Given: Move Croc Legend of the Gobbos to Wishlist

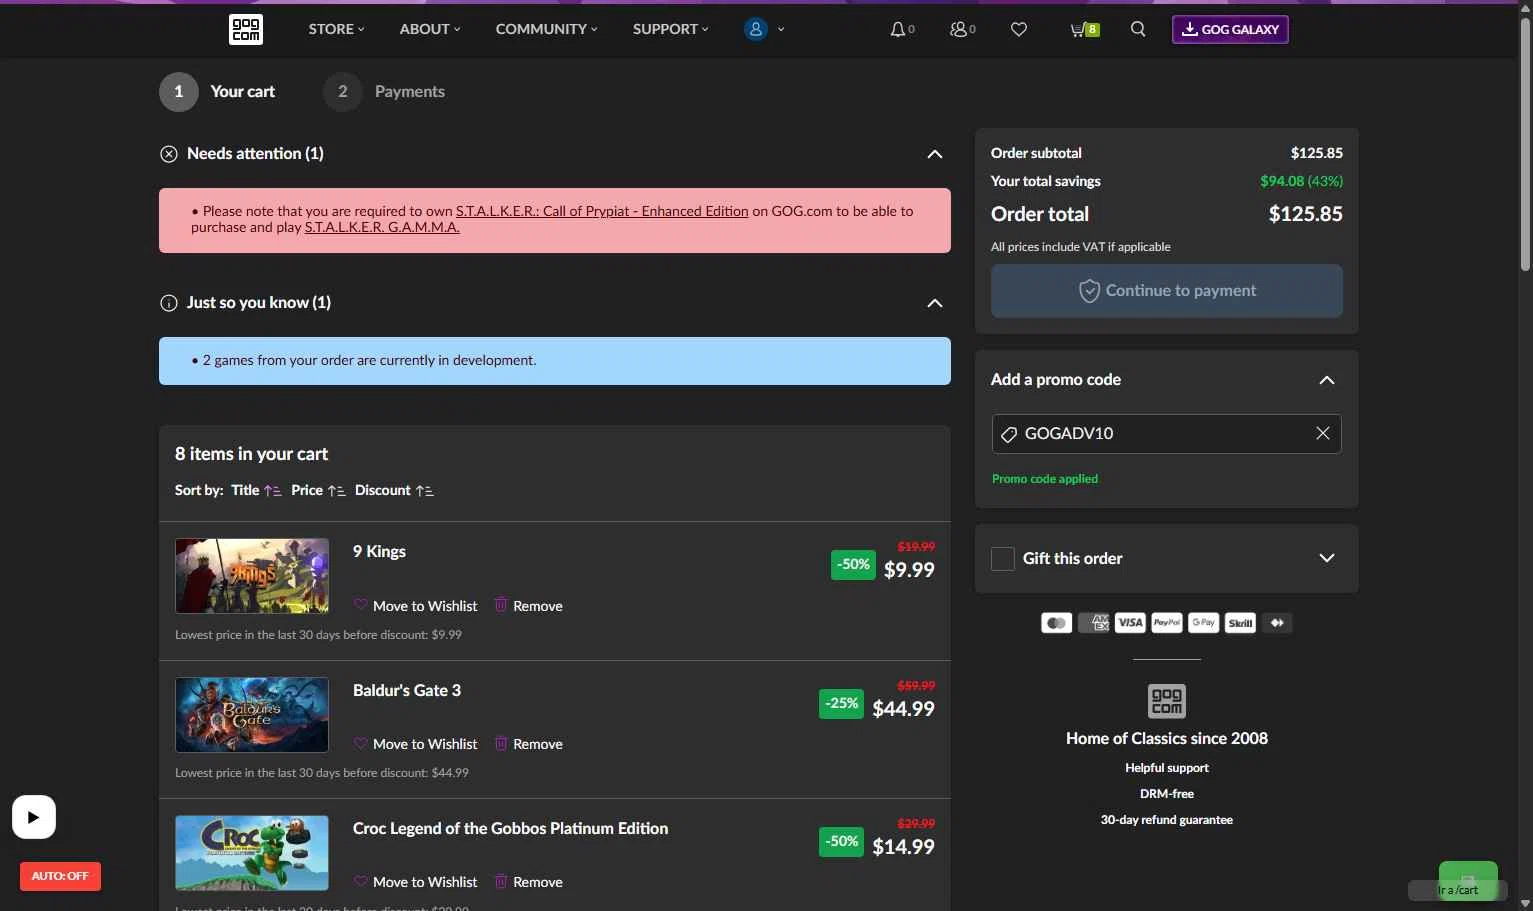Looking at the screenshot, I should pos(416,882).
